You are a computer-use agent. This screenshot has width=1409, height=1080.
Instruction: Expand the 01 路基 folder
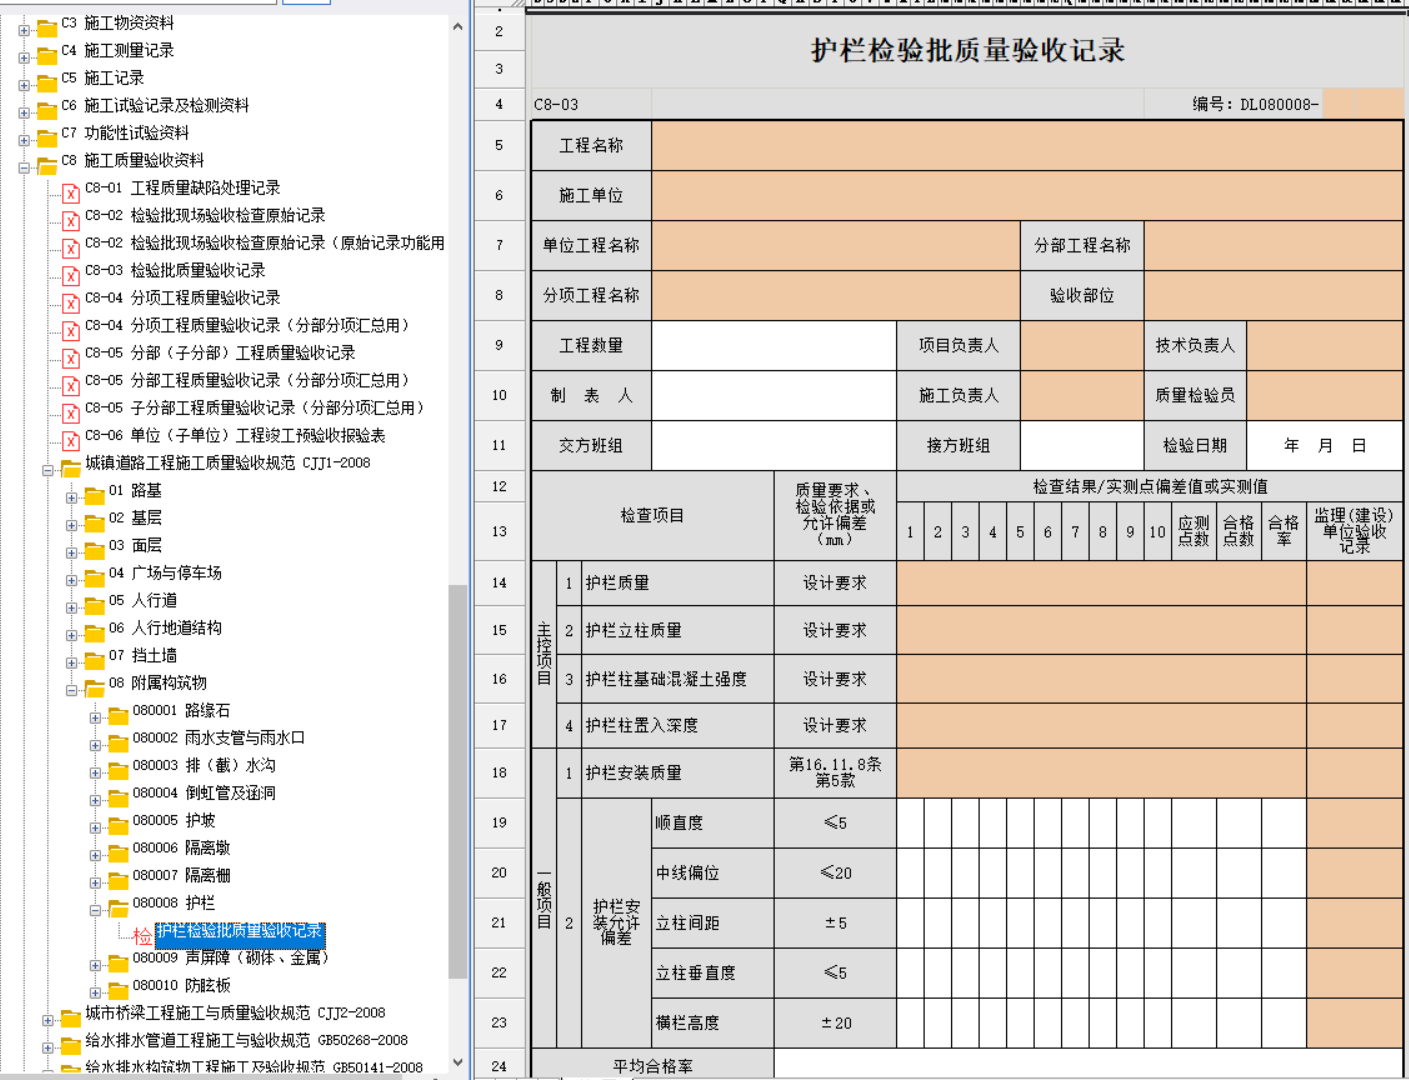[71, 498]
